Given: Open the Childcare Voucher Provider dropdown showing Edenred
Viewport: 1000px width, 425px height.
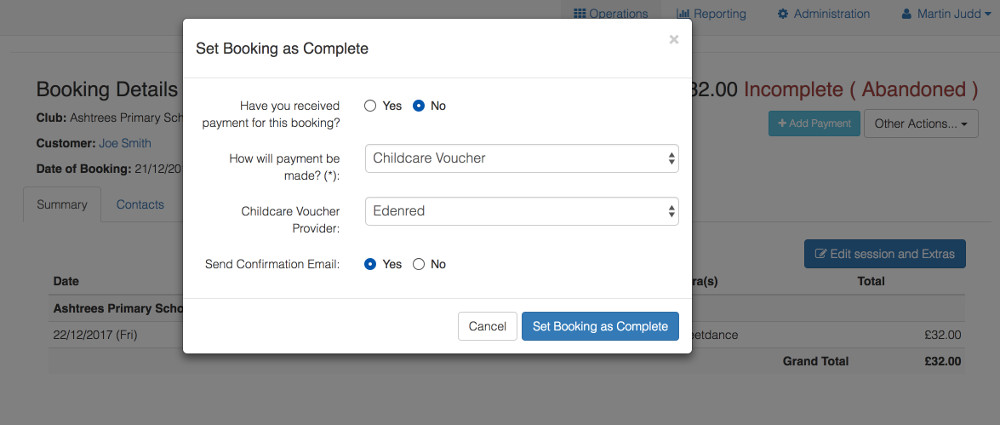Looking at the screenshot, I should [522, 211].
